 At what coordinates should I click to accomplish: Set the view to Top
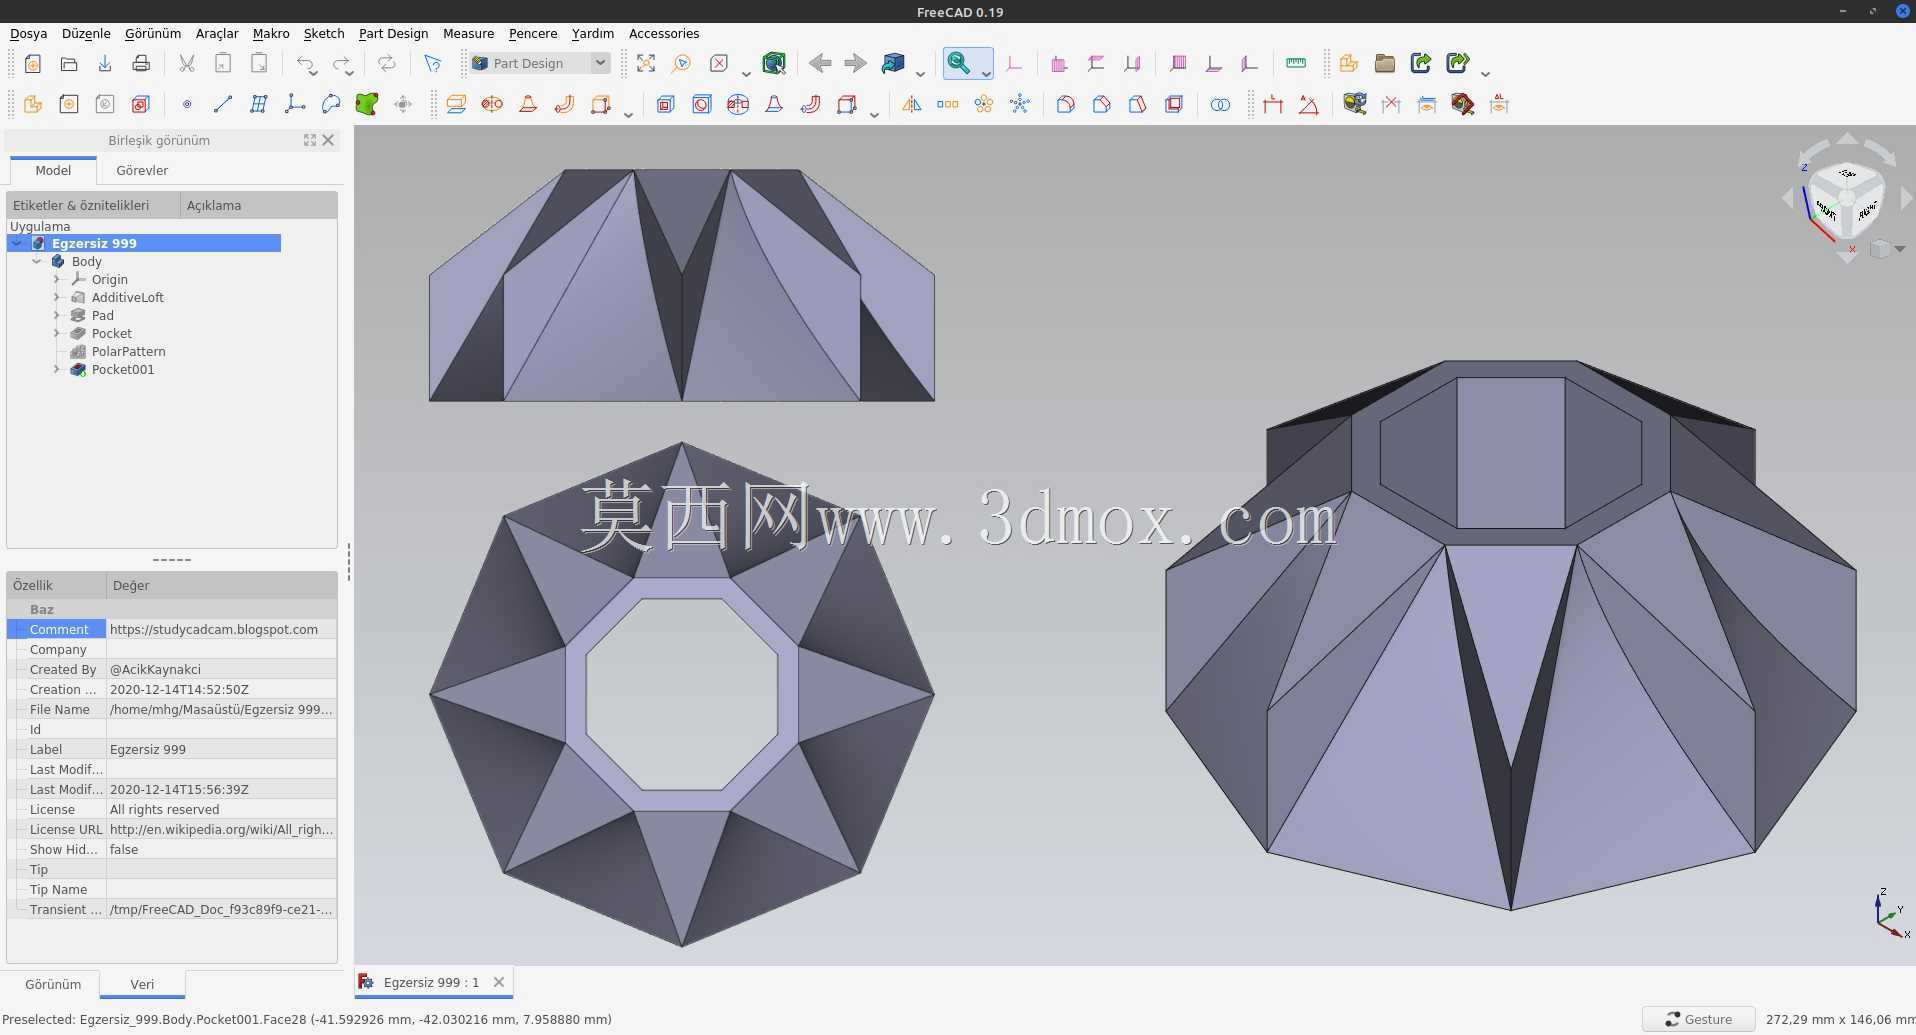1096,64
